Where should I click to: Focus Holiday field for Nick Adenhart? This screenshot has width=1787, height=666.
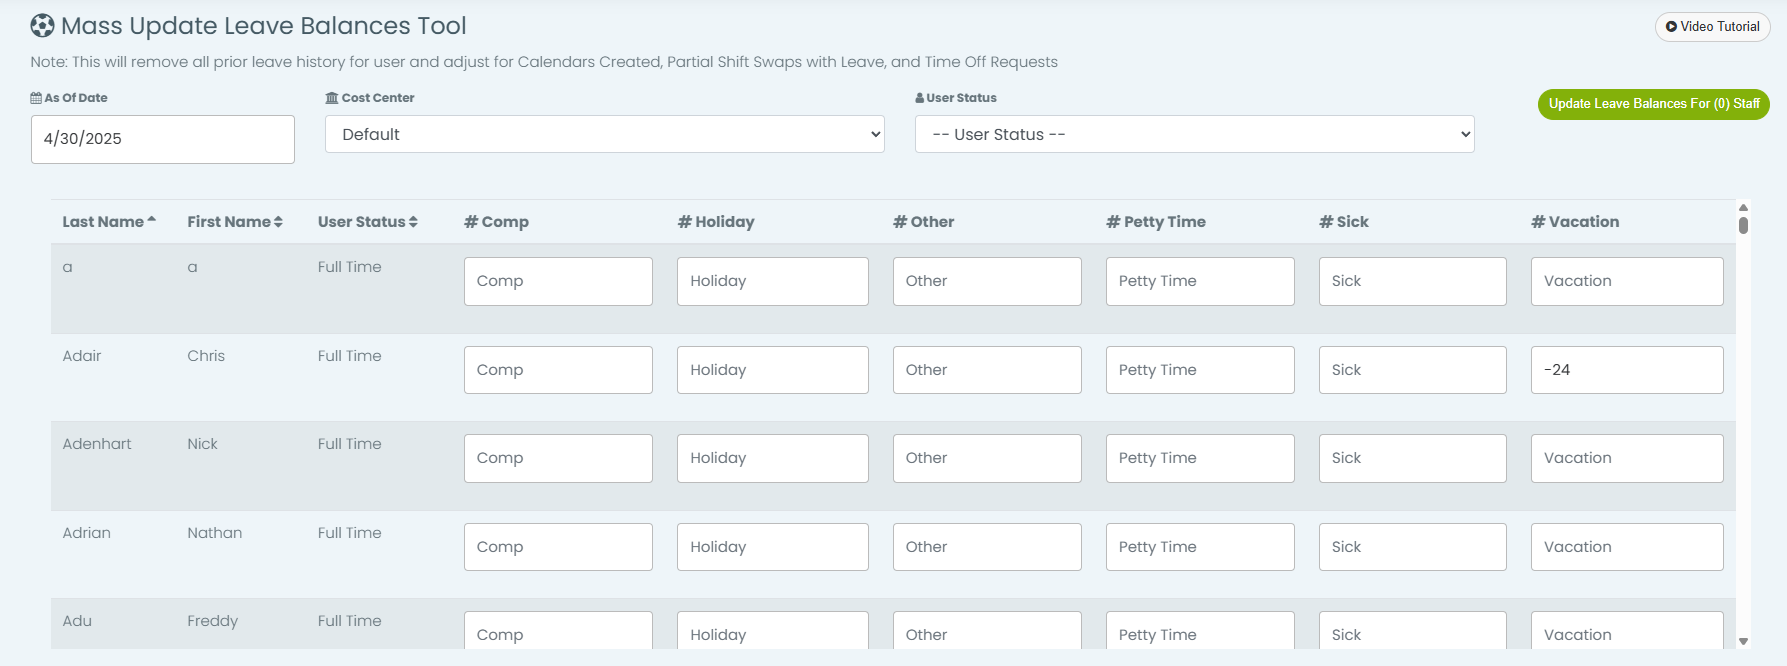[x=773, y=458]
